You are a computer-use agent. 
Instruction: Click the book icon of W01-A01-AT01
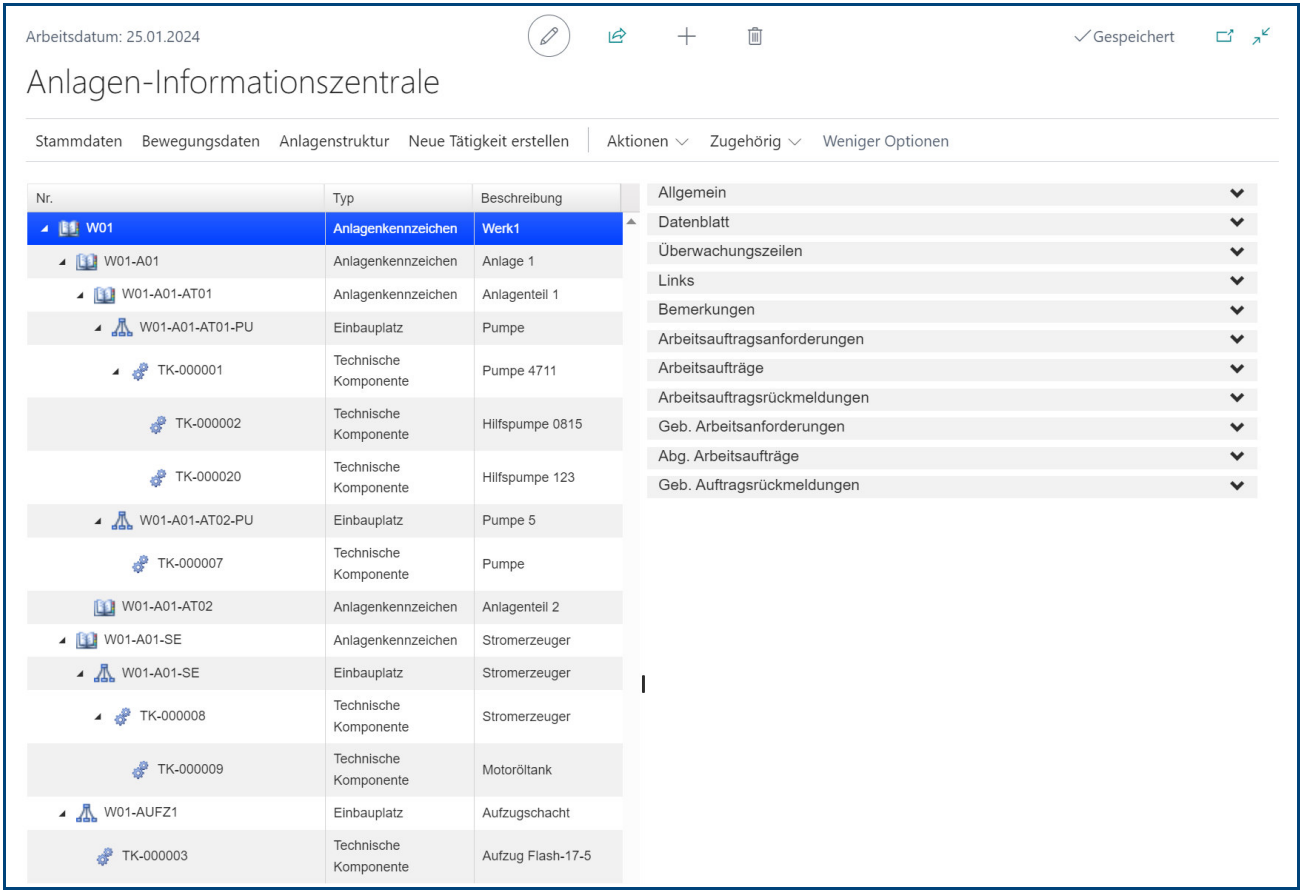105,295
